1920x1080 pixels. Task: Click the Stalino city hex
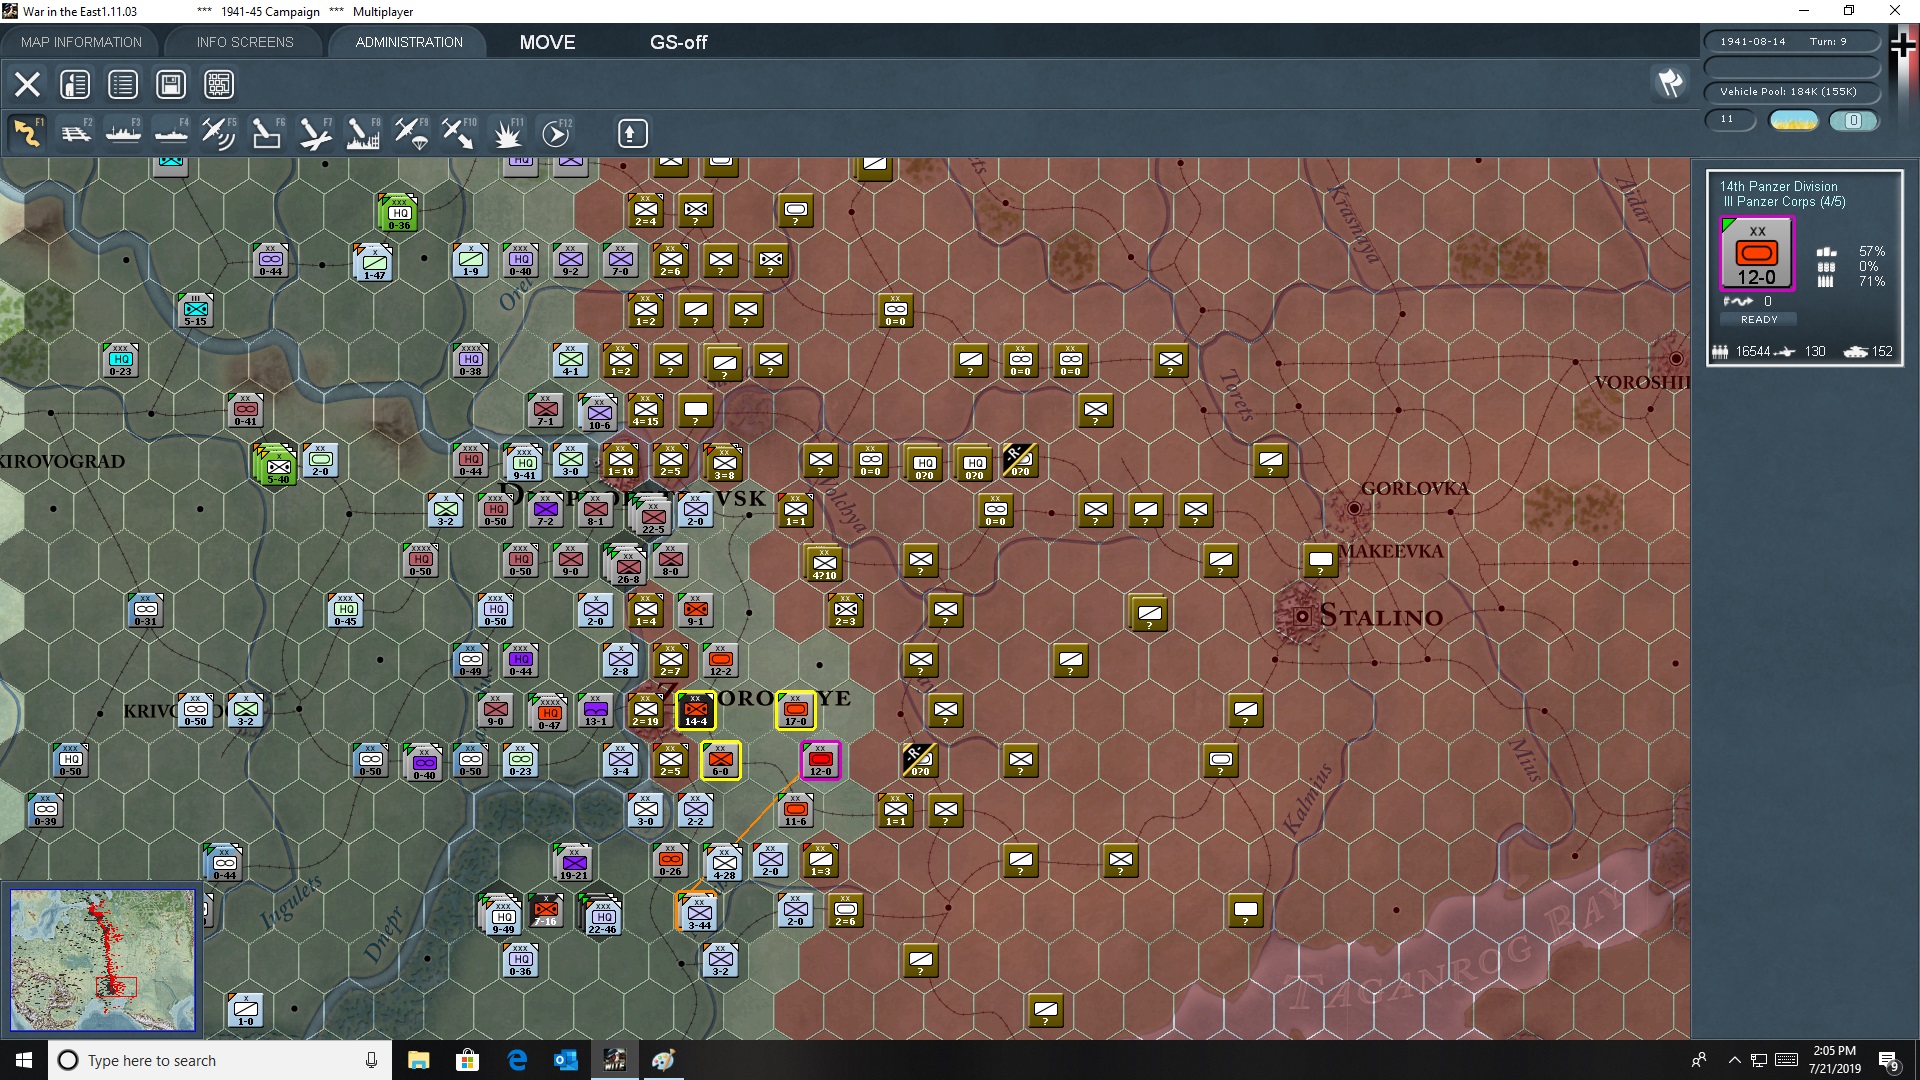tap(1302, 616)
